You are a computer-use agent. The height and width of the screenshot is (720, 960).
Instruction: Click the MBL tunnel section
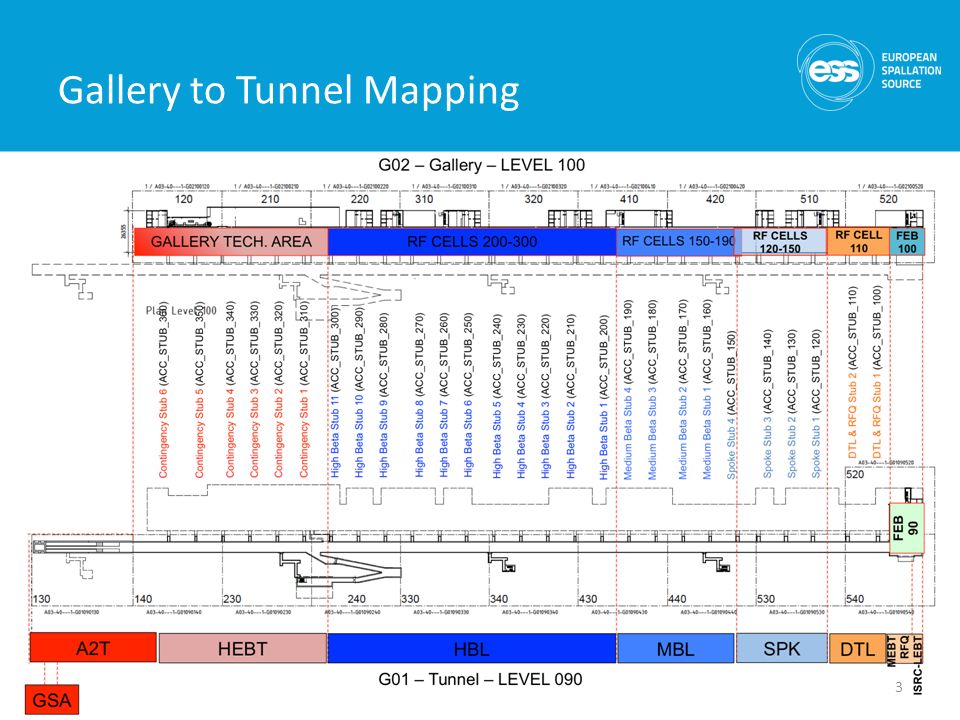click(x=675, y=648)
